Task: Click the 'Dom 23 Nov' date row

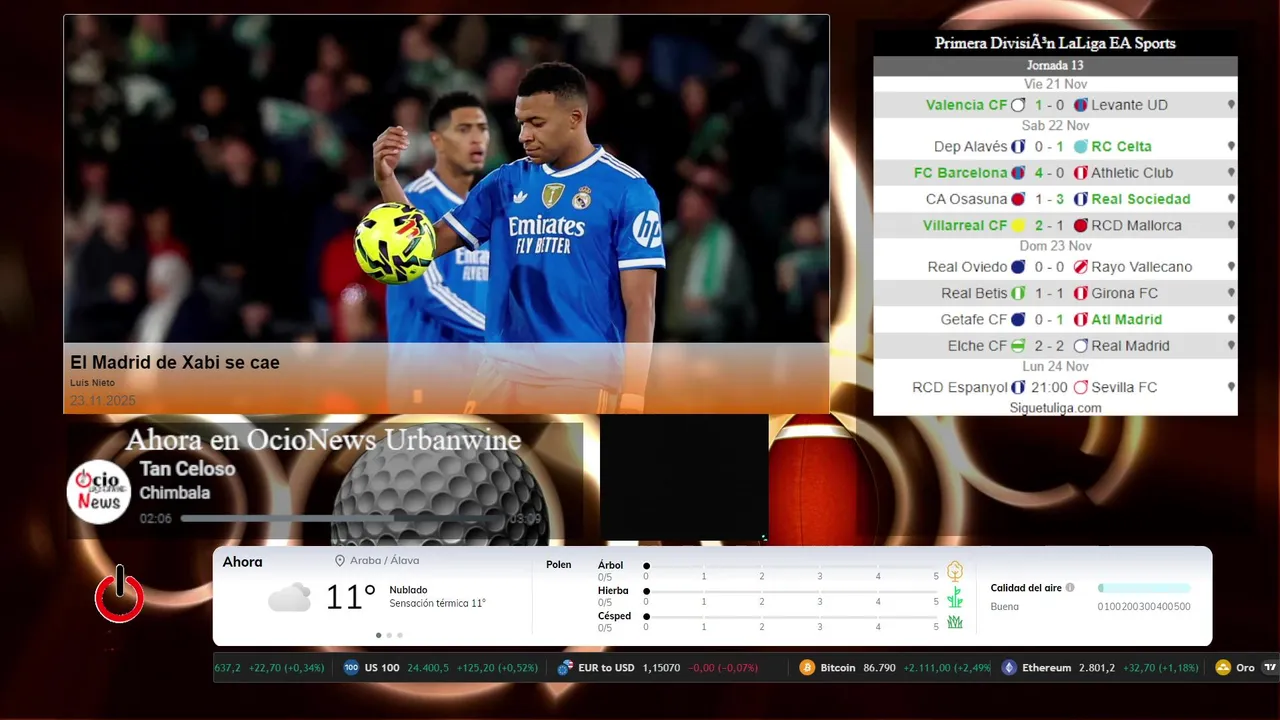Action: coord(1055,246)
